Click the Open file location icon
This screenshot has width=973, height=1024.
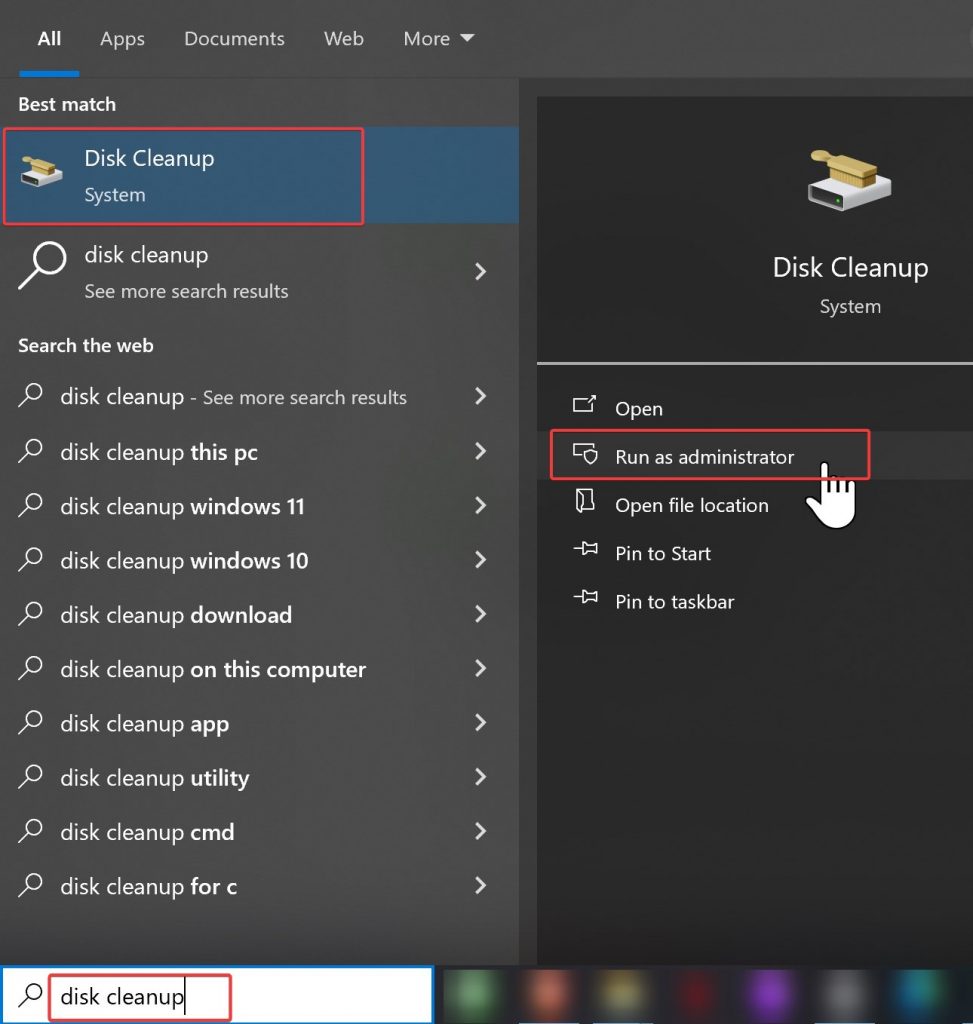click(584, 503)
